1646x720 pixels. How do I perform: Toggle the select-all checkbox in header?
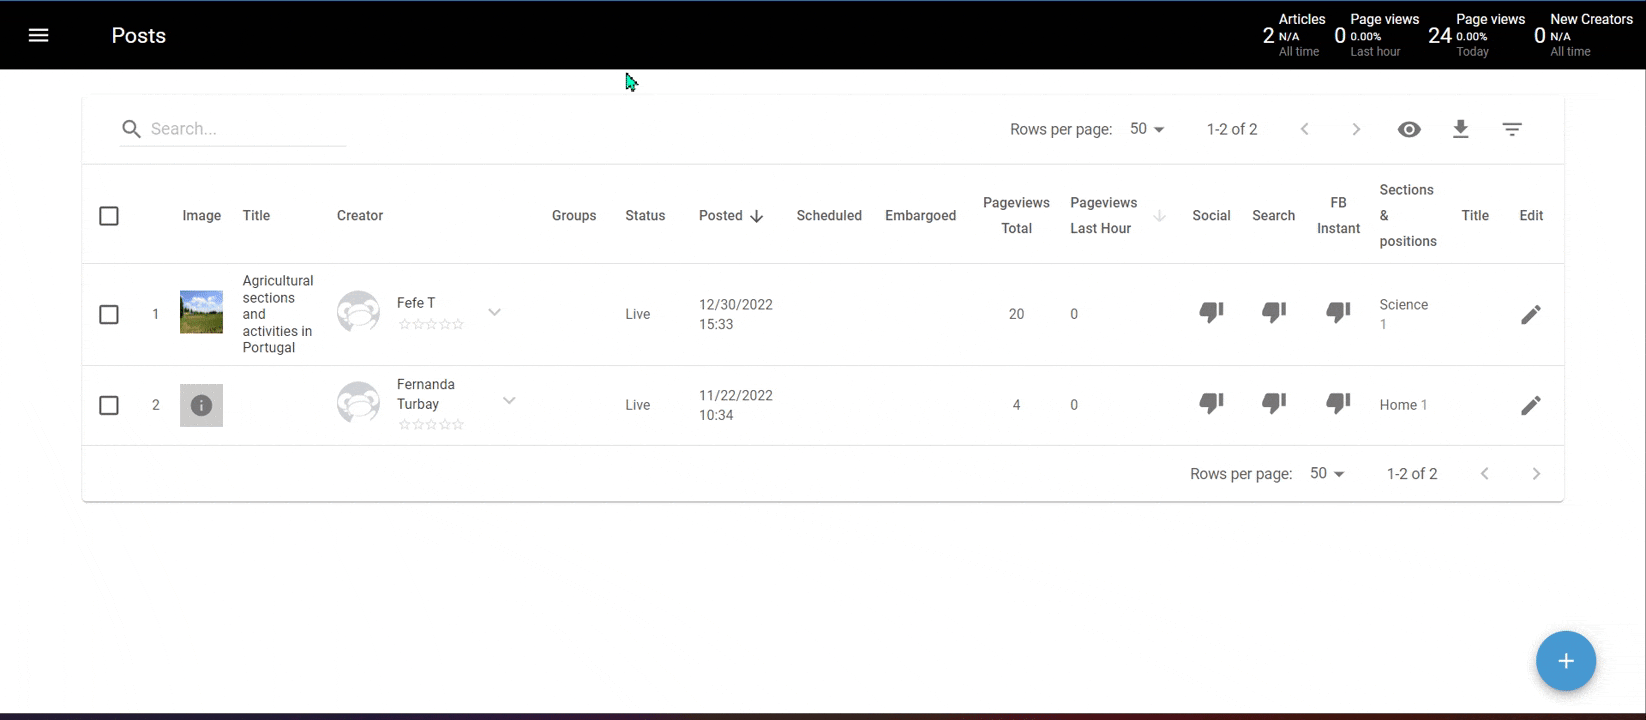(109, 216)
